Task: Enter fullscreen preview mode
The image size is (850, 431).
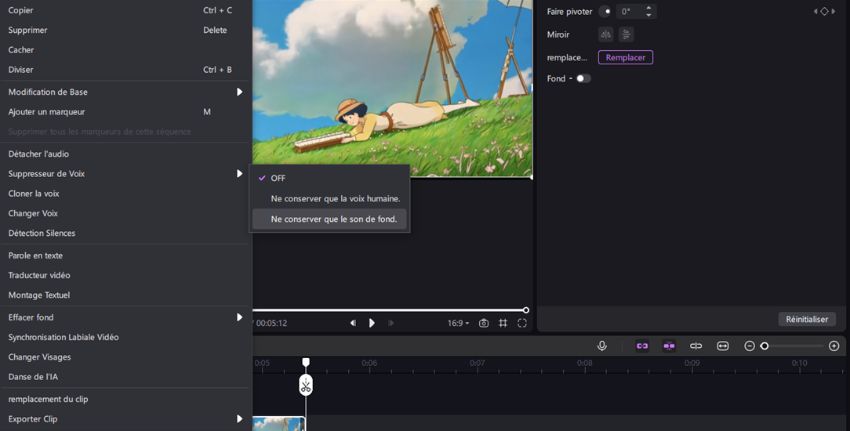Action: tap(522, 323)
